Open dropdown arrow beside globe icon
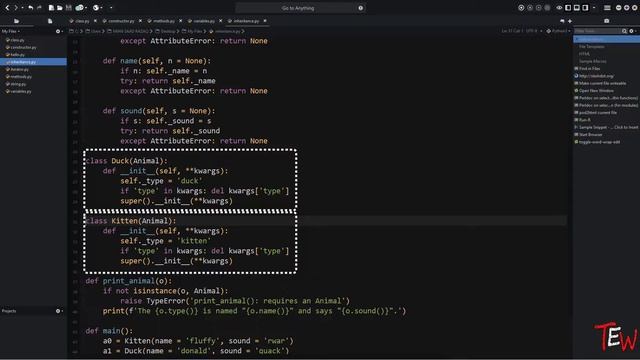 (x=102, y=8)
